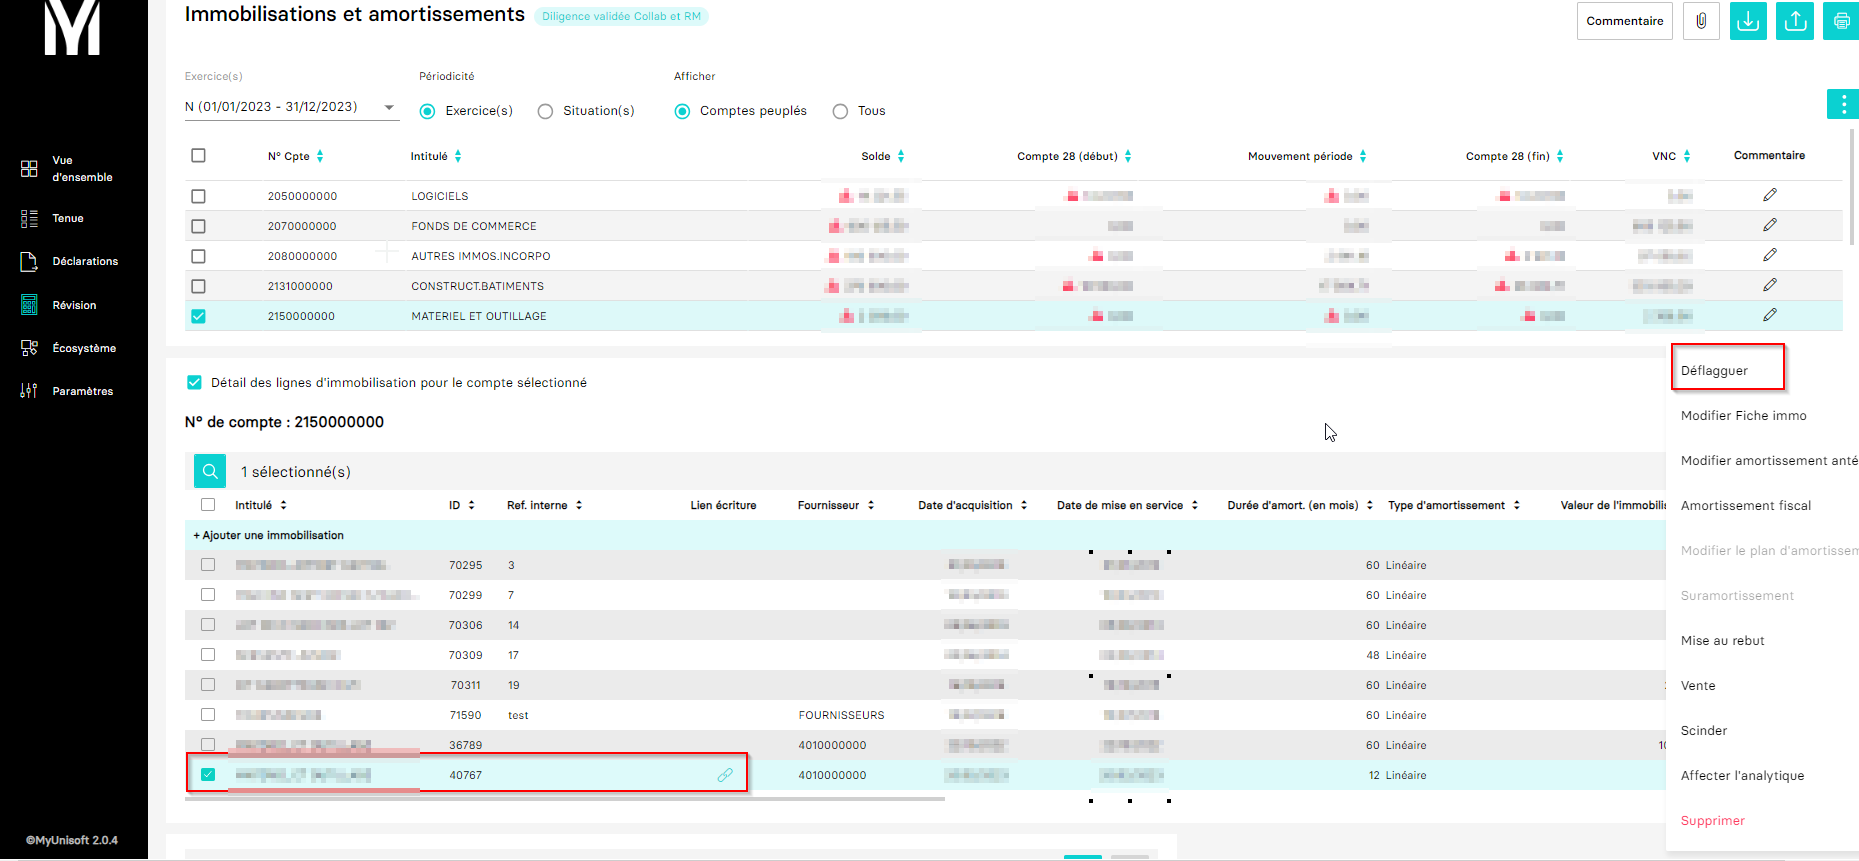Uncheck detail lines for selected account
The width and height of the screenshot is (1859, 861).
coord(194,382)
